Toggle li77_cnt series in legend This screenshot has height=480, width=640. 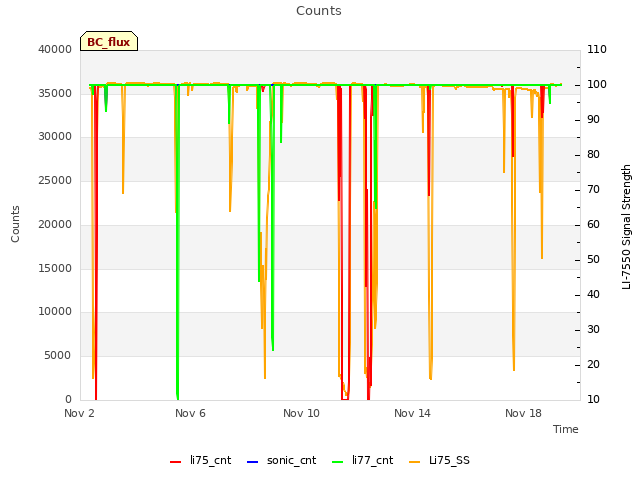coord(362,460)
